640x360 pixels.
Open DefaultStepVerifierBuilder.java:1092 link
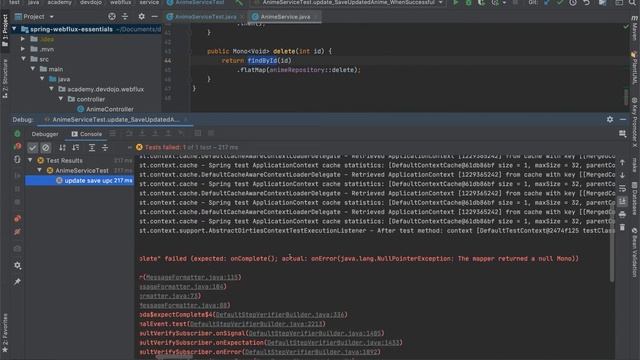311,352
